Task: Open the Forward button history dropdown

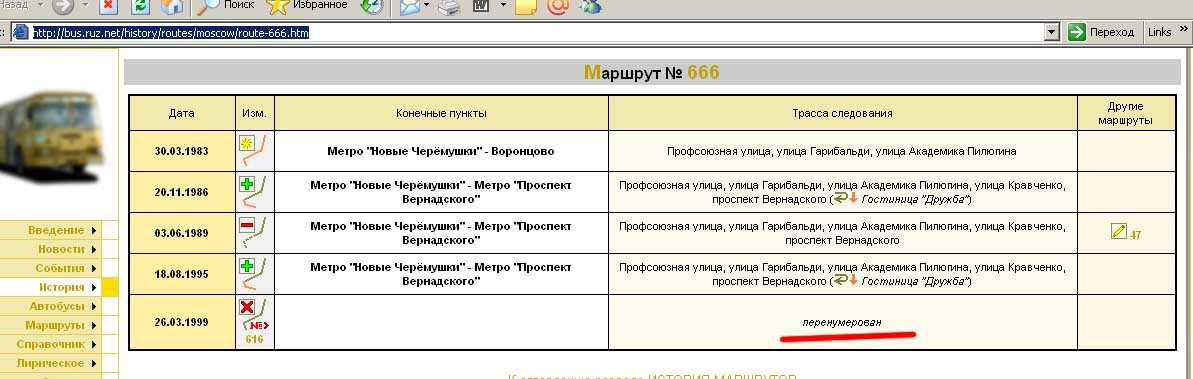Action: [x=85, y=6]
